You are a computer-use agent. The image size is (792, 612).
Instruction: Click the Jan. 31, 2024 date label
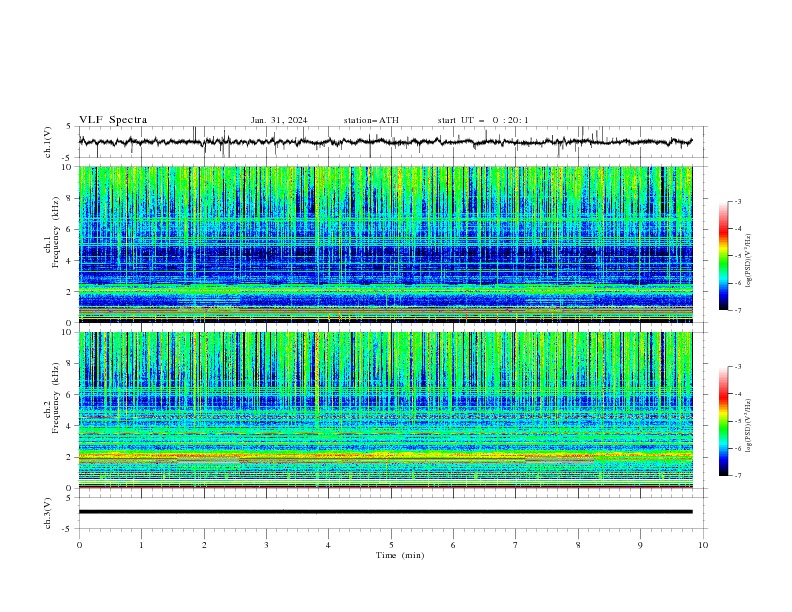tap(279, 120)
